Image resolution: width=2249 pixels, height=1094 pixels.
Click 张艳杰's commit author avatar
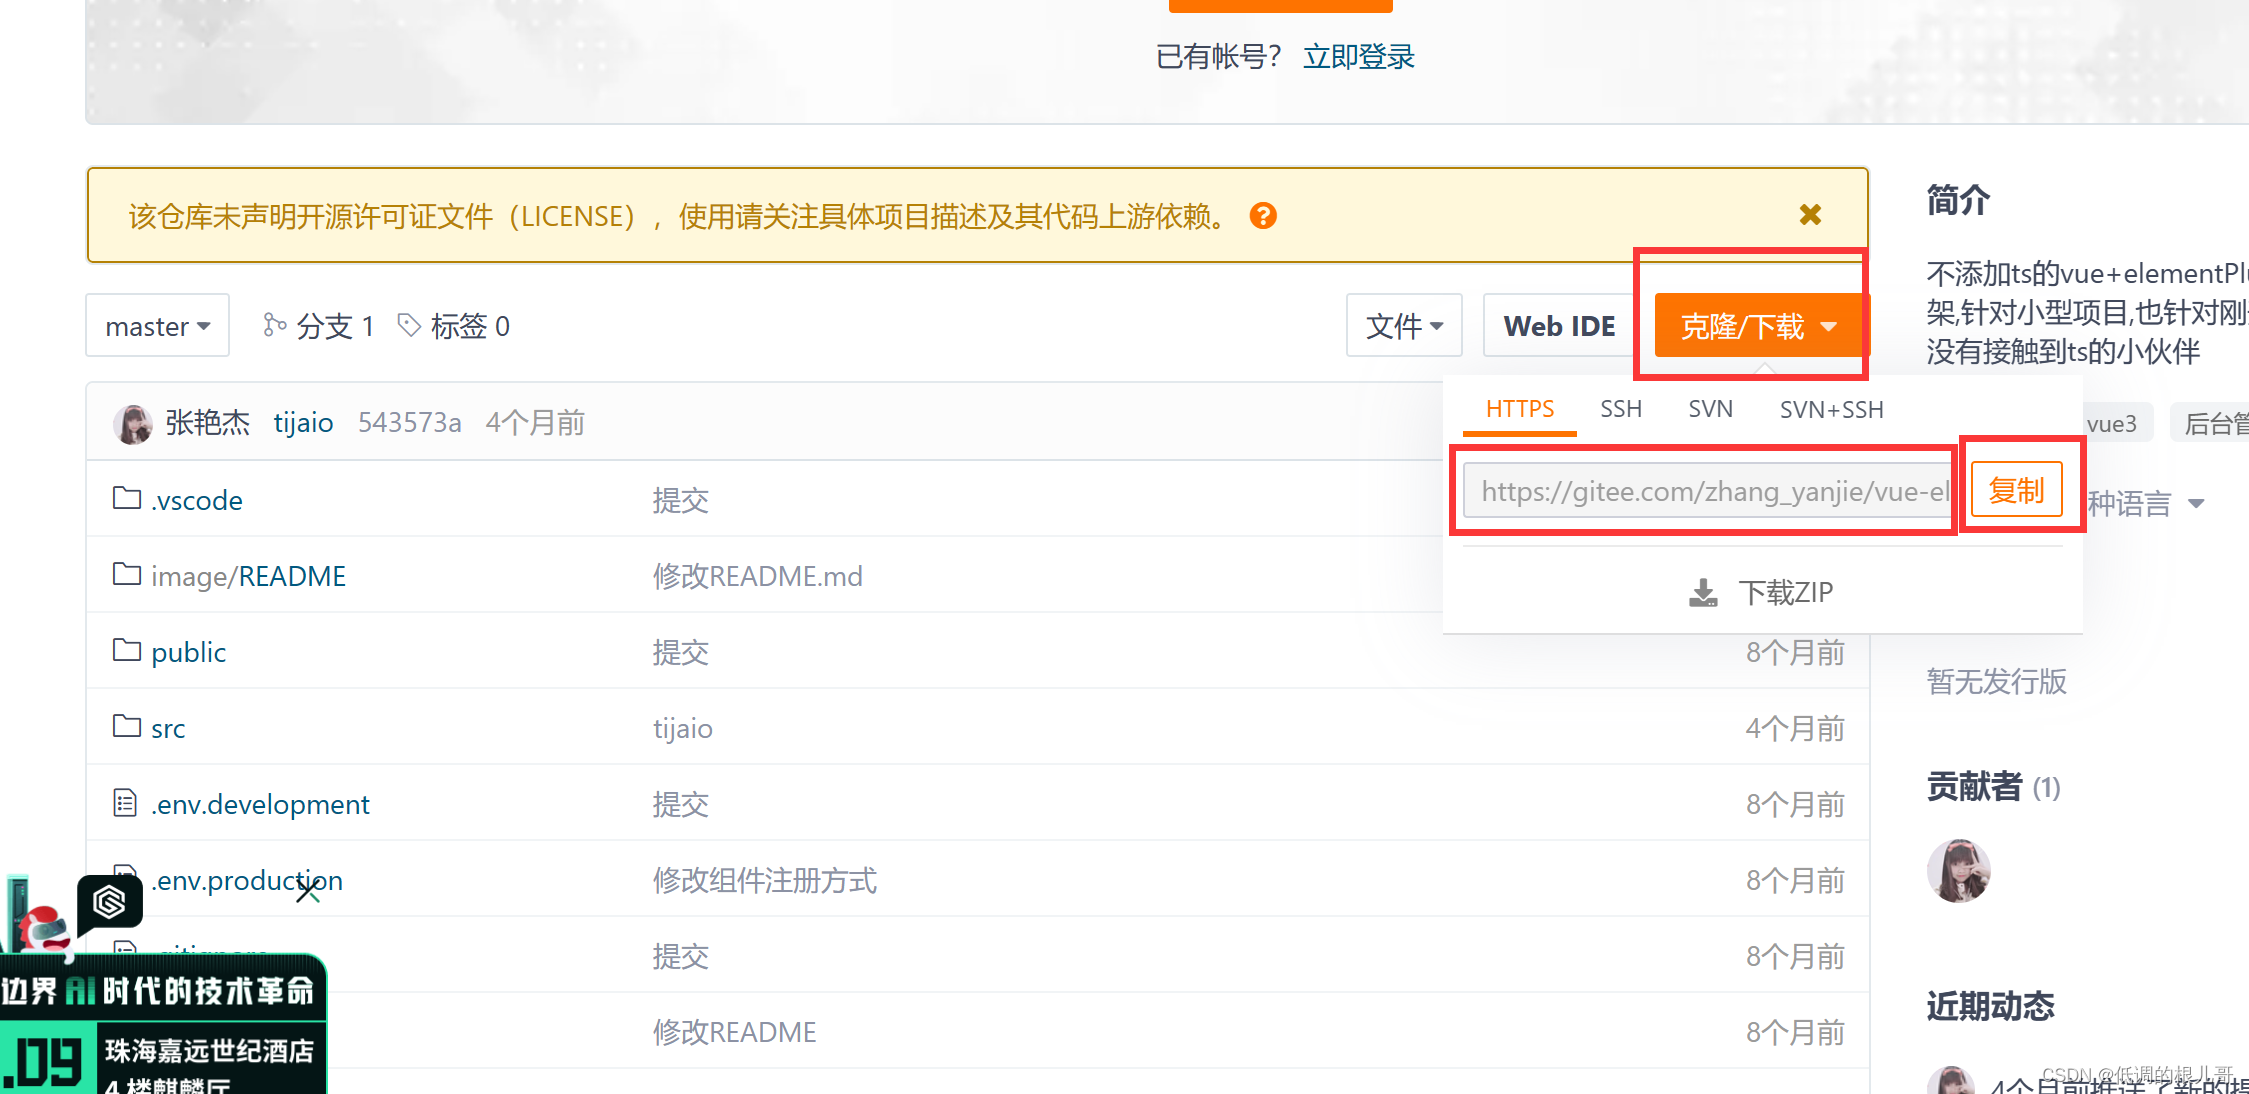[133, 424]
